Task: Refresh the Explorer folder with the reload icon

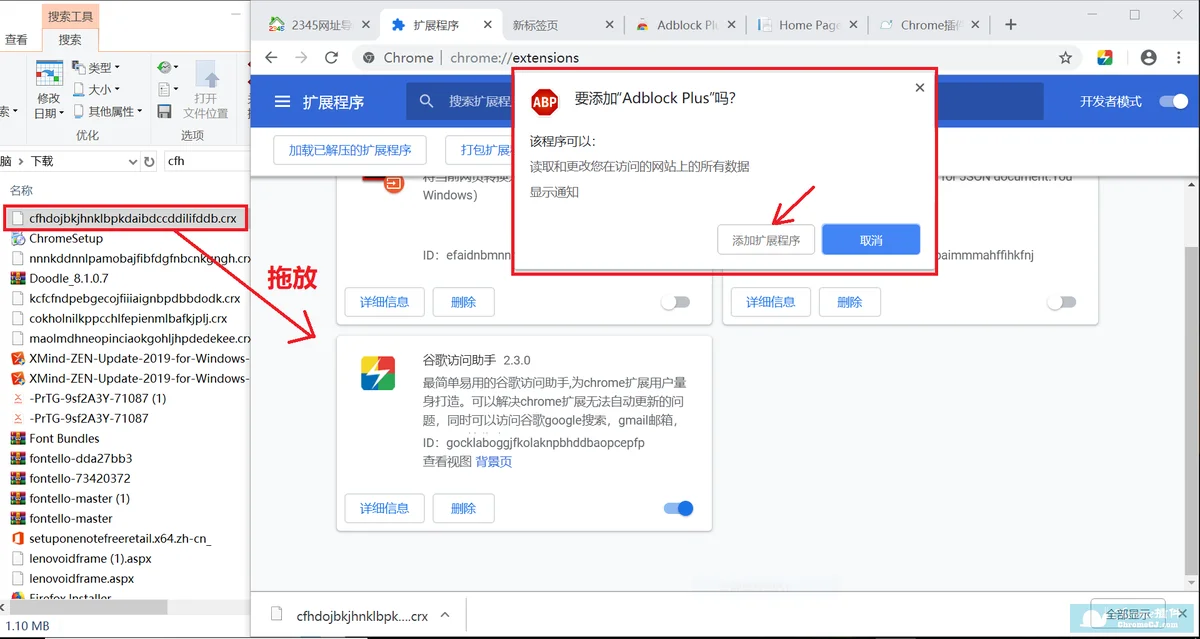Action: coord(150,161)
